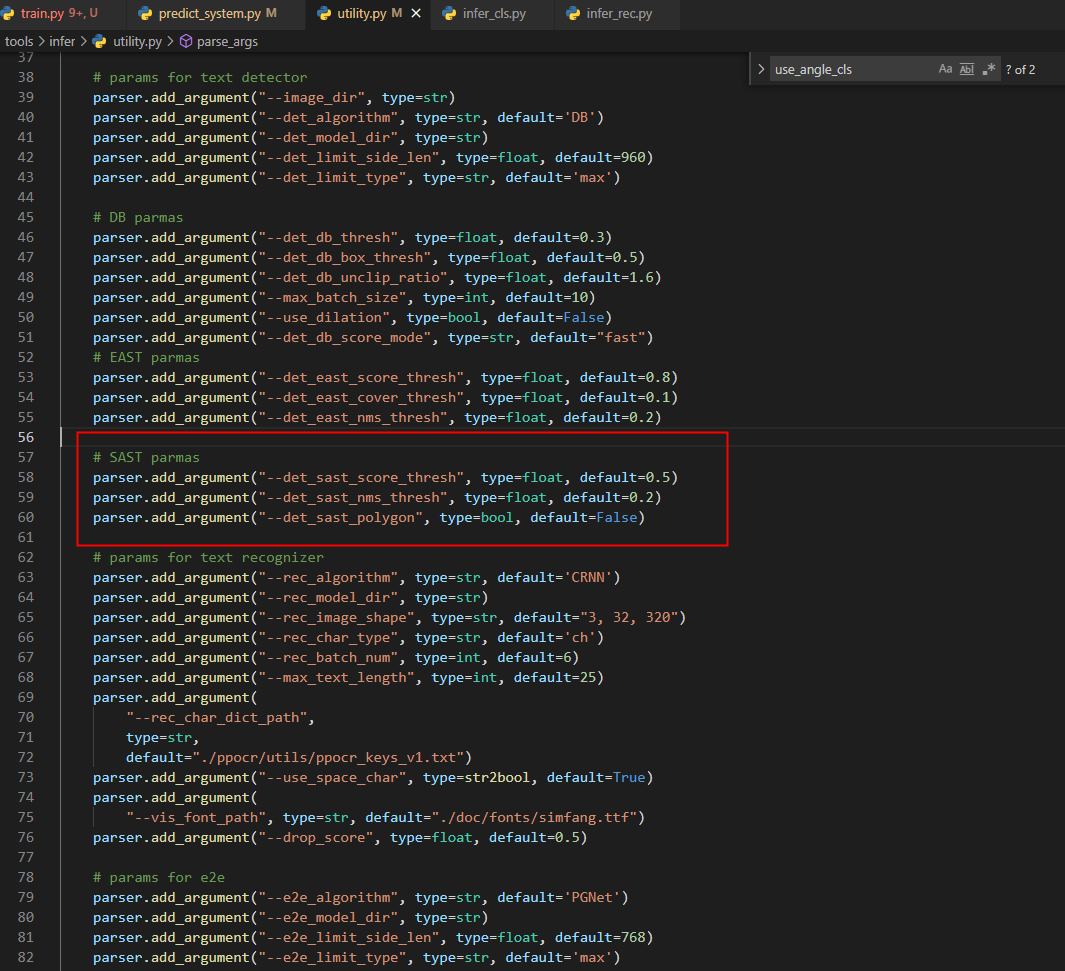Click the Python icon in the breadcrumb bar
Image resolution: width=1065 pixels, height=971 pixels.
[x=98, y=41]
